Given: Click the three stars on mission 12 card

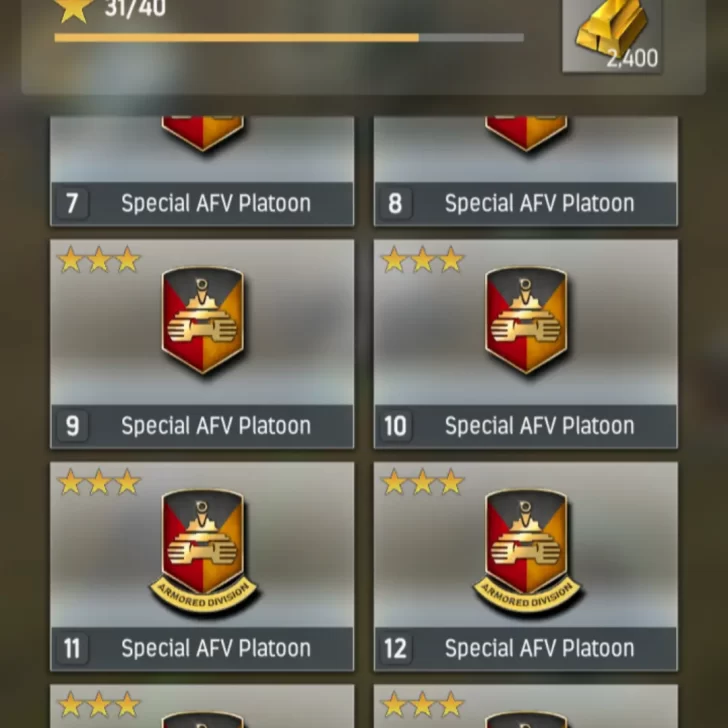Looking at the screenshot, I should [x=422, y=482].
